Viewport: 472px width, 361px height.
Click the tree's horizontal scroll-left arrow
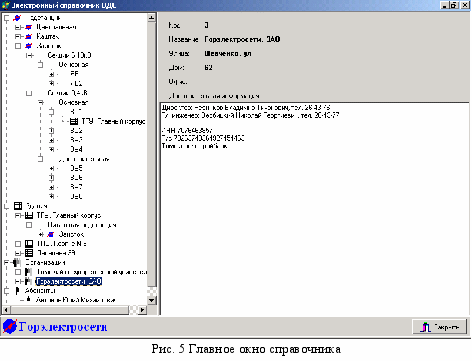pos(6,310)
